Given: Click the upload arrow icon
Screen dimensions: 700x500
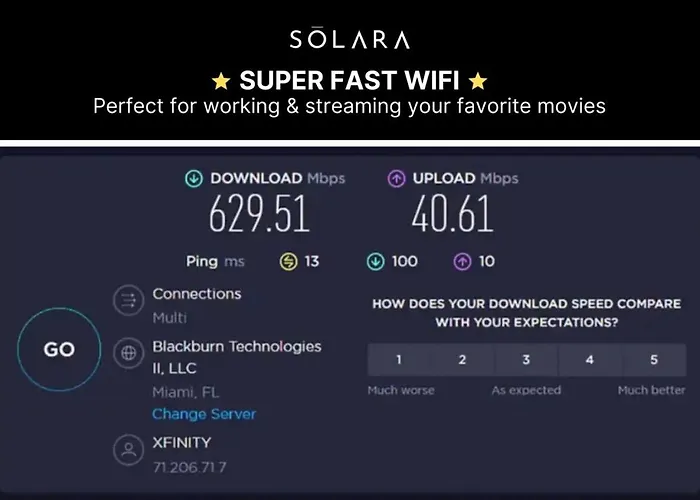Looking at the screenshot, I should coord(396,178).
